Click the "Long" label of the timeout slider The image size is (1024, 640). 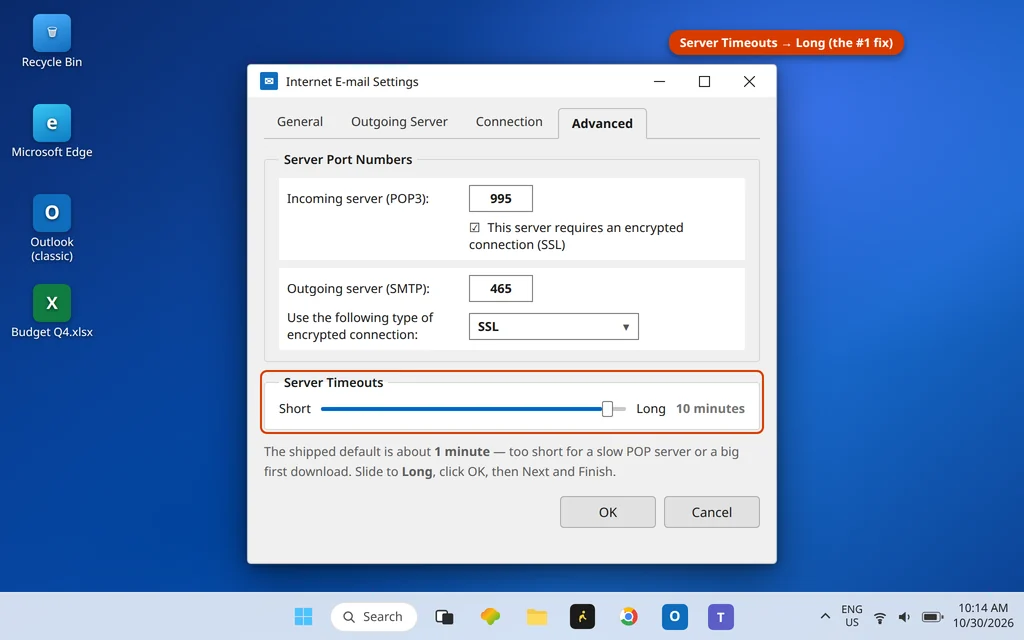coord(650,409)
